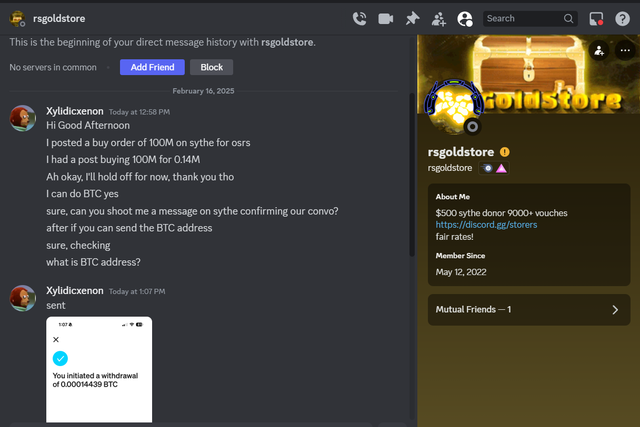Click the search magnifier icon
The height and width of the screenshot is (427, 640).
pyautogui.click(x=568, y=19)
